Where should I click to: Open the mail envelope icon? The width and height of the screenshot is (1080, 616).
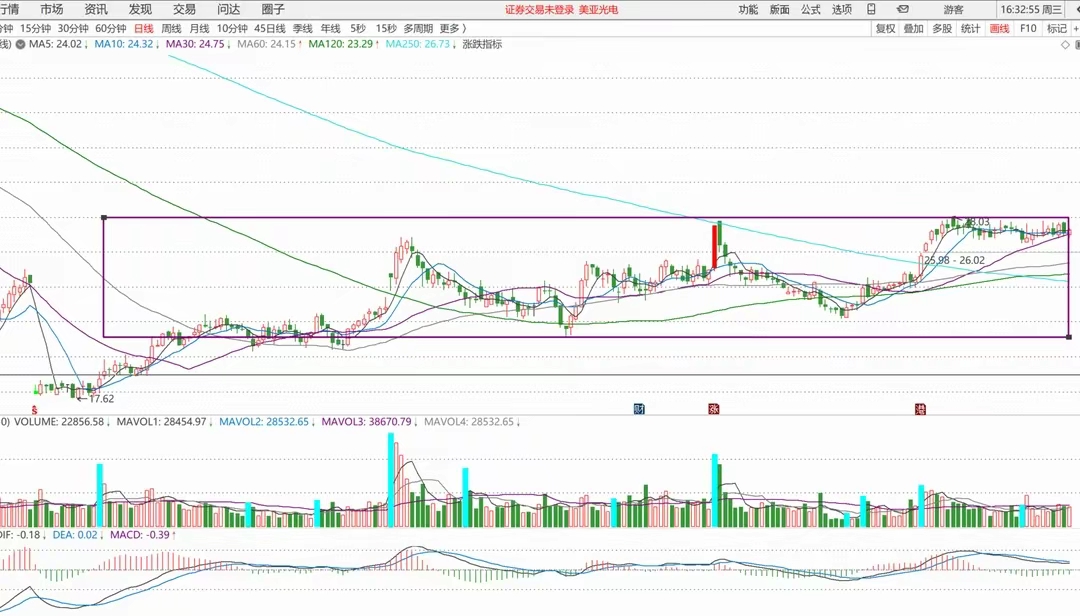click(903, 10)
